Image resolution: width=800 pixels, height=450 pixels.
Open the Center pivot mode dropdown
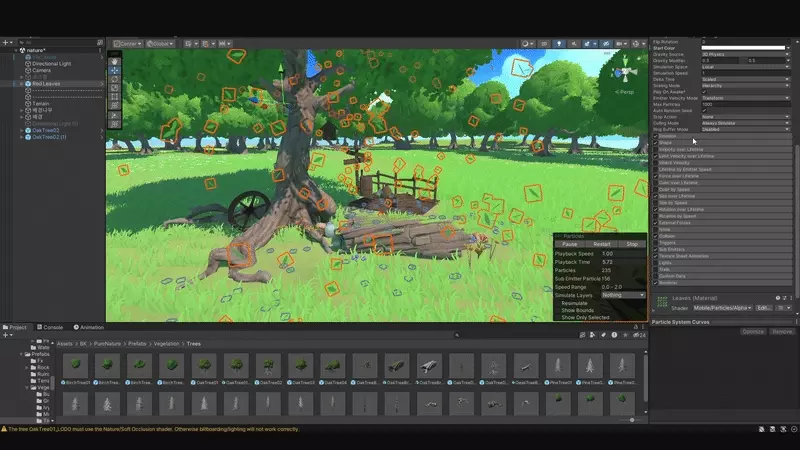128,44
